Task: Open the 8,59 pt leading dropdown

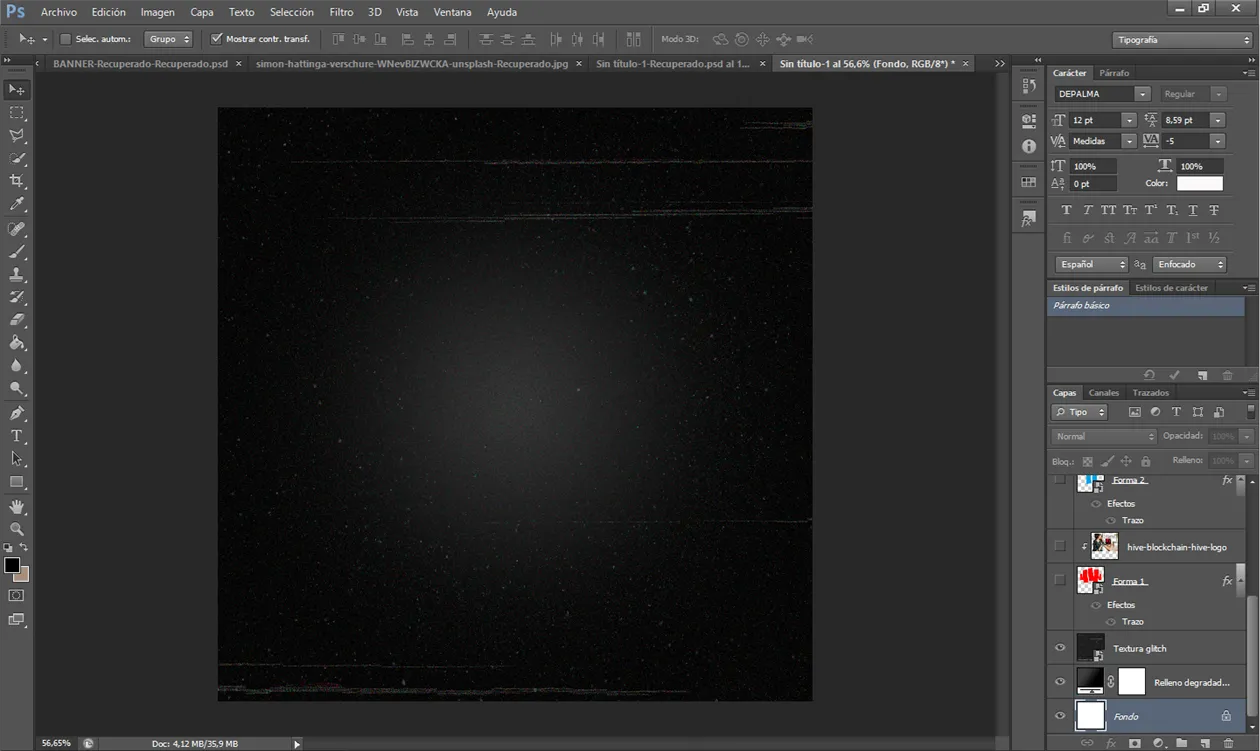Action: pos(1217,120)
